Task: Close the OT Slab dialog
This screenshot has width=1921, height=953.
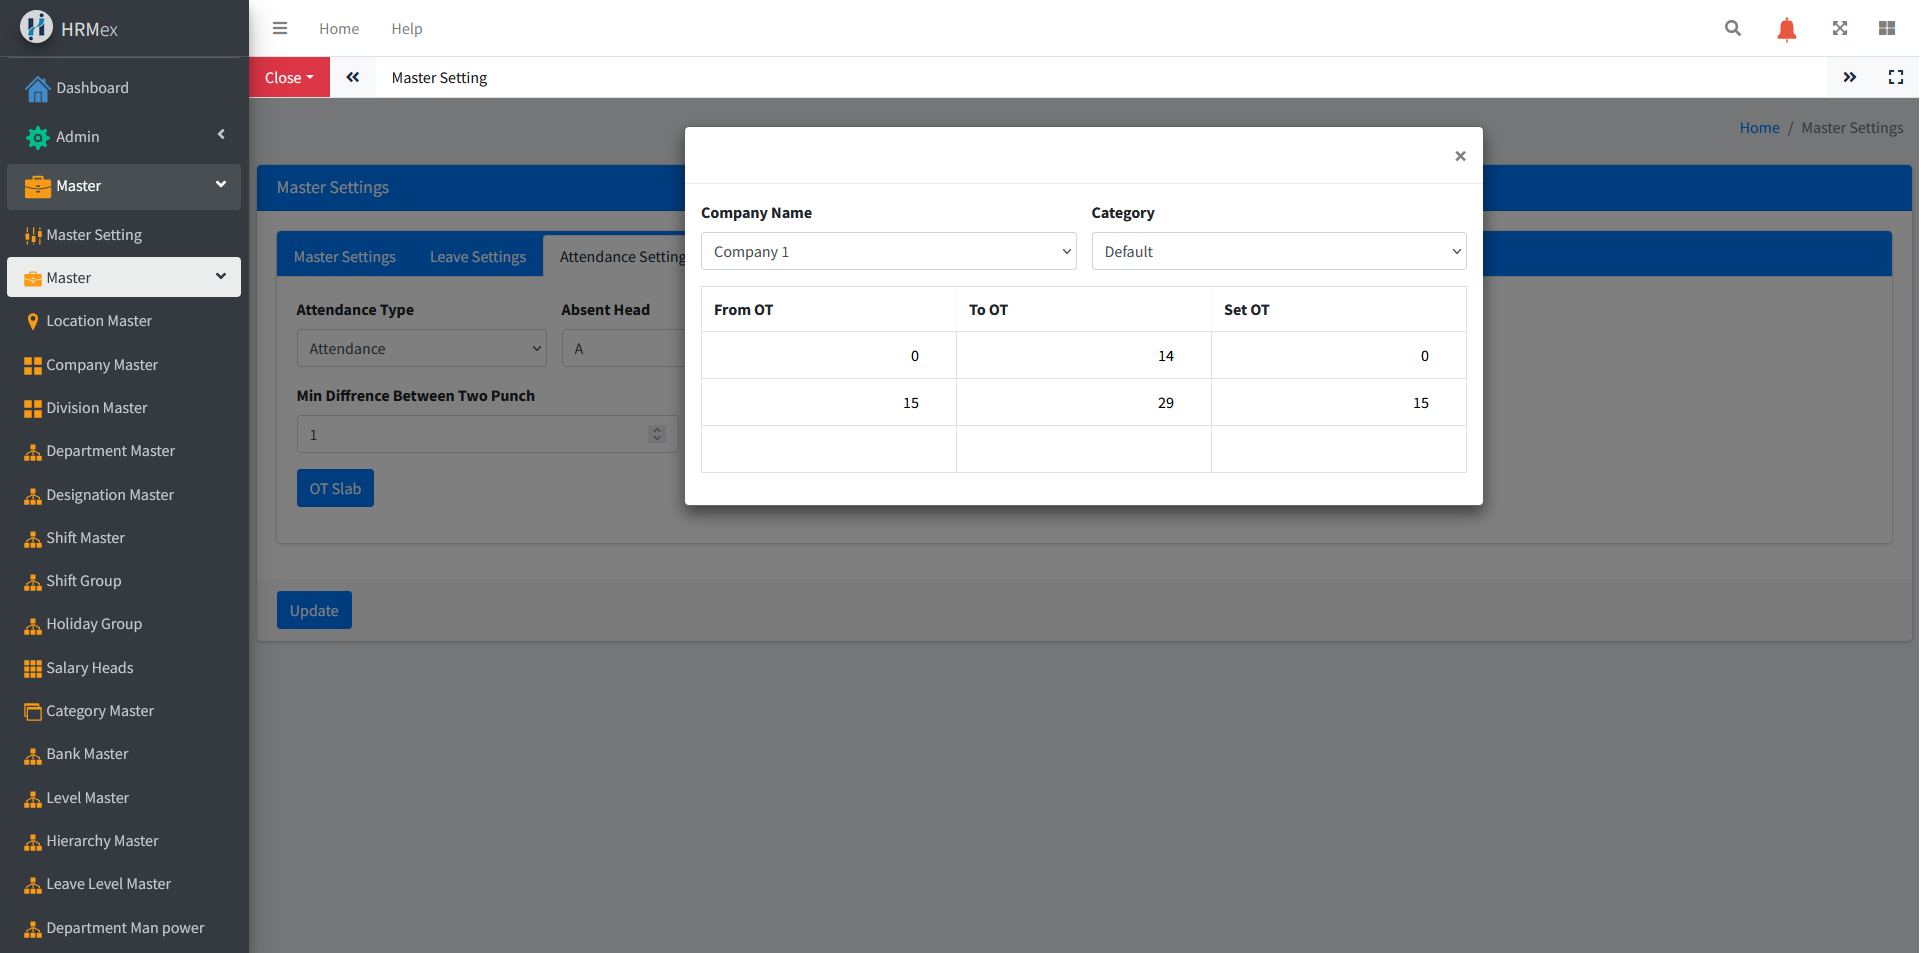Action: point(1460,156)
